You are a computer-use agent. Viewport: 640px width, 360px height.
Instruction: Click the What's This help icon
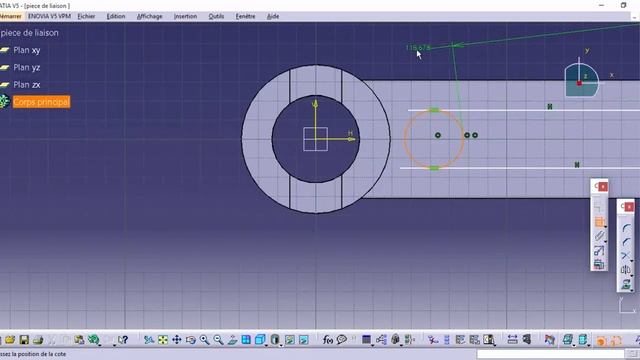click(x=123, y=340)
